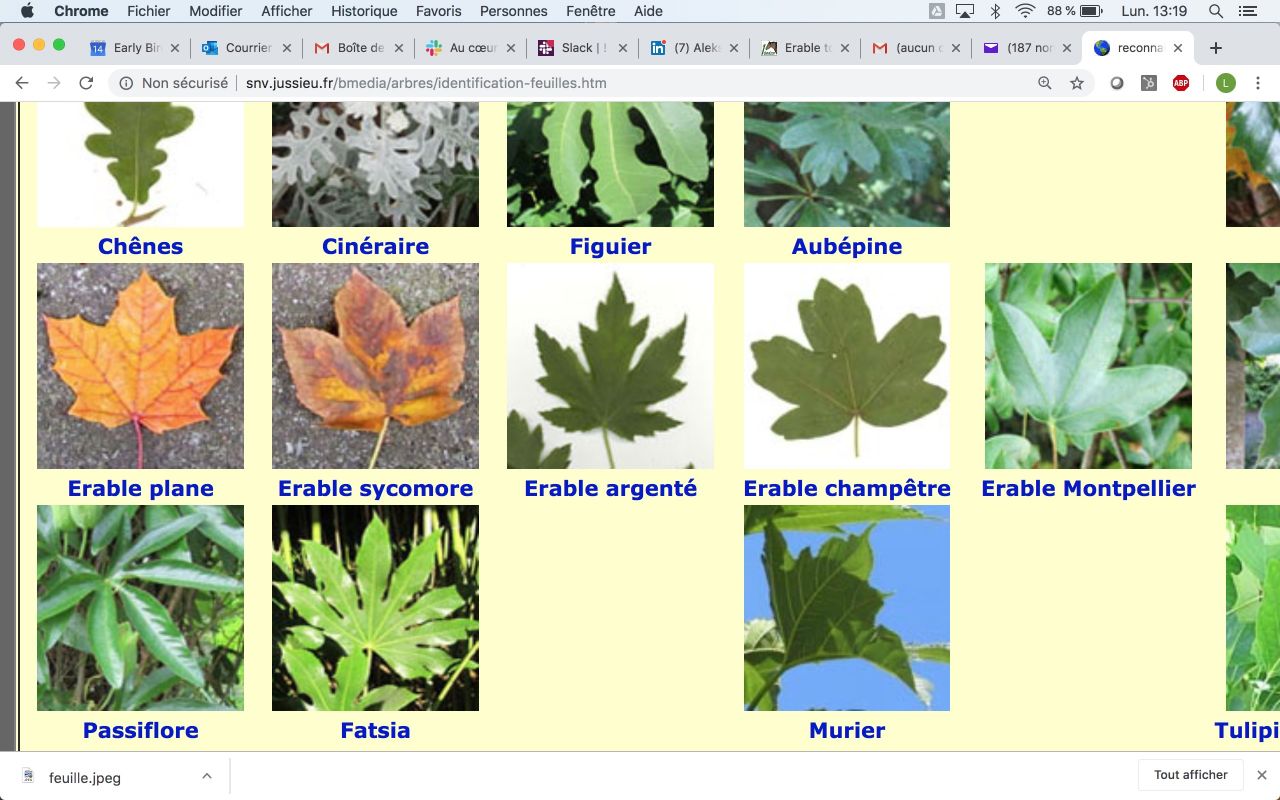Click the URL address bar field

600,83
